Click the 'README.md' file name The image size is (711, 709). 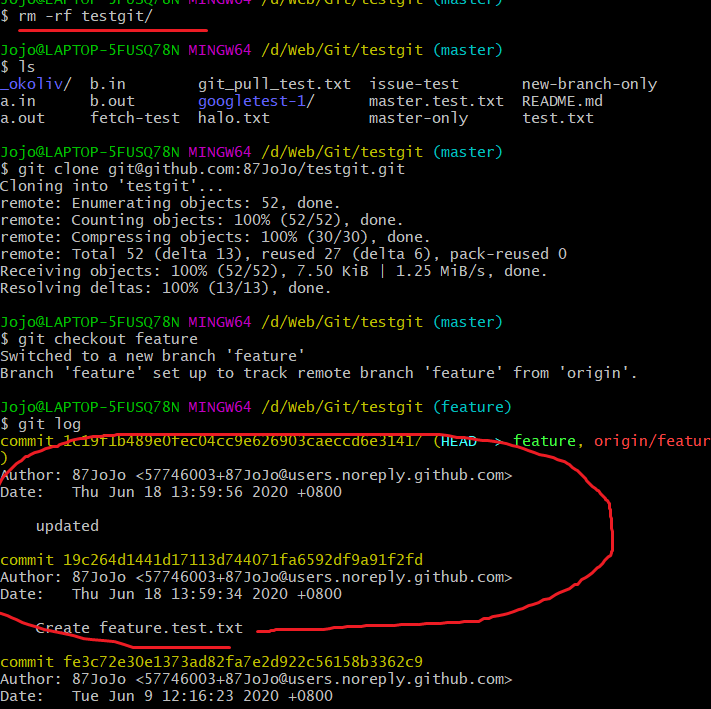(562, 101)
